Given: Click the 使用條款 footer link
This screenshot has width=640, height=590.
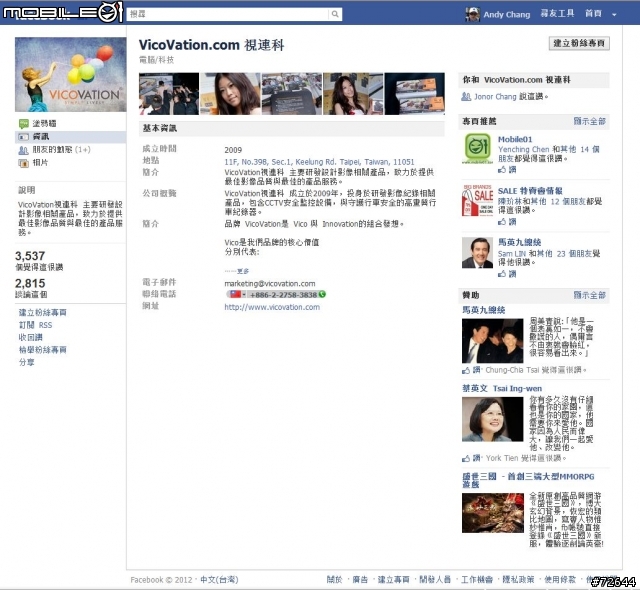Looking at the screenshot, I should point(560,579).
